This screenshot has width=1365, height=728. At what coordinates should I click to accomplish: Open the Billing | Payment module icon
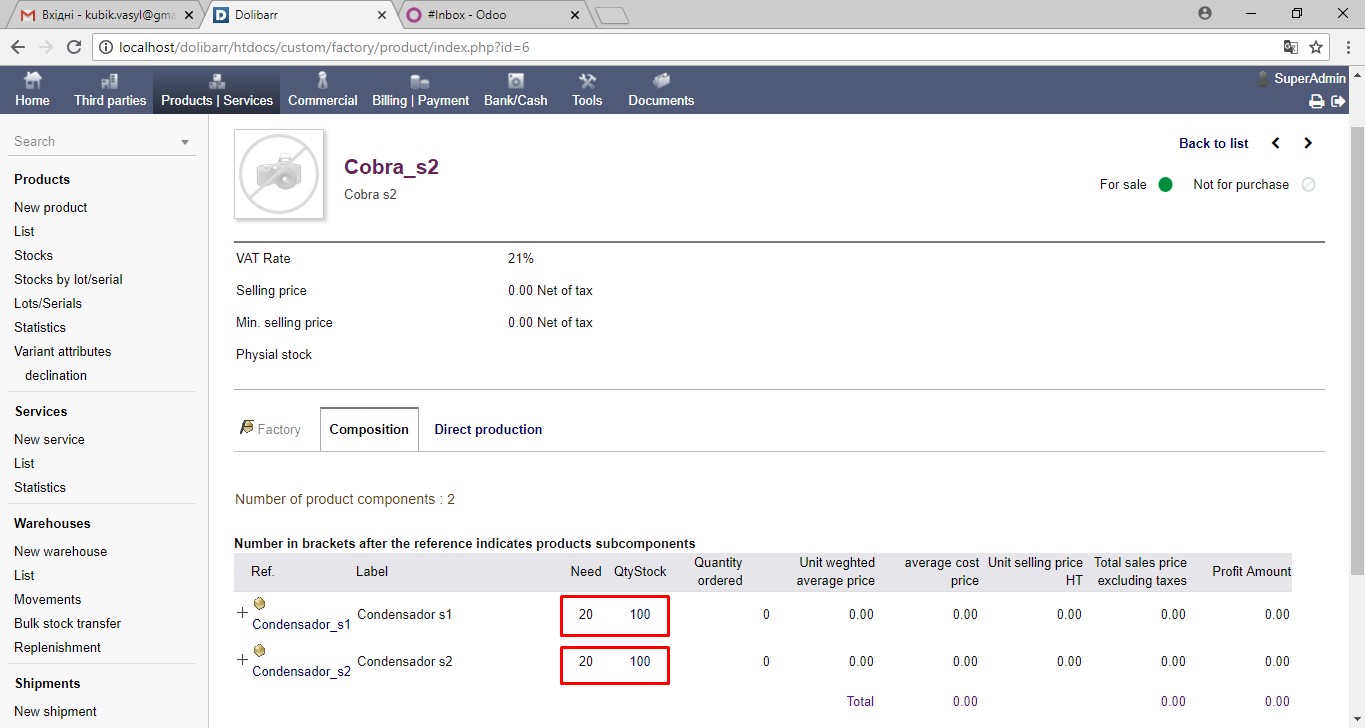[419, 82]
